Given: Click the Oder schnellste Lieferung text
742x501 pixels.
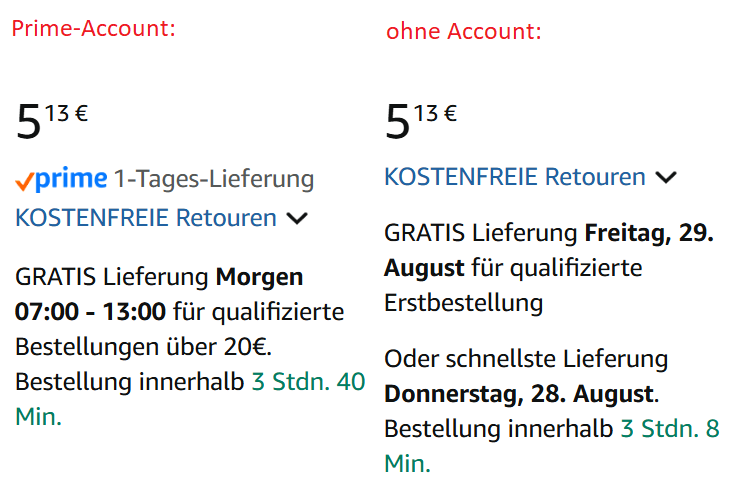Looking at the screenshot, I should coord(526,358).
